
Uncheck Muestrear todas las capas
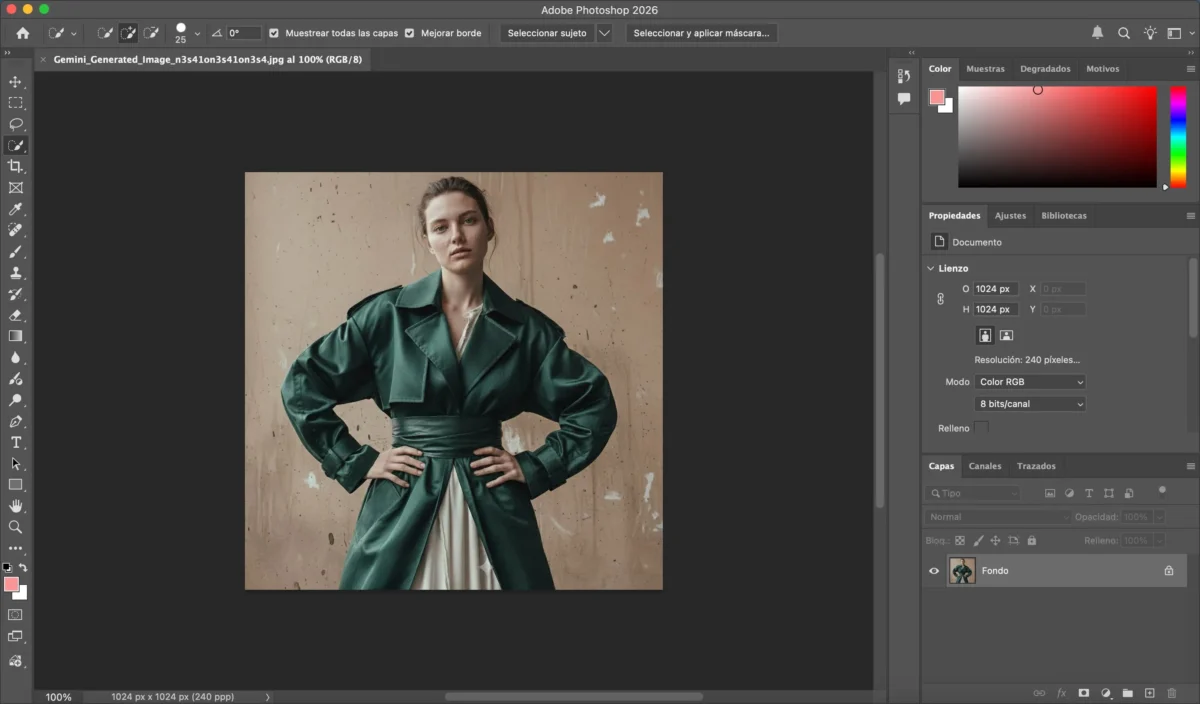[x=274, y=32]
